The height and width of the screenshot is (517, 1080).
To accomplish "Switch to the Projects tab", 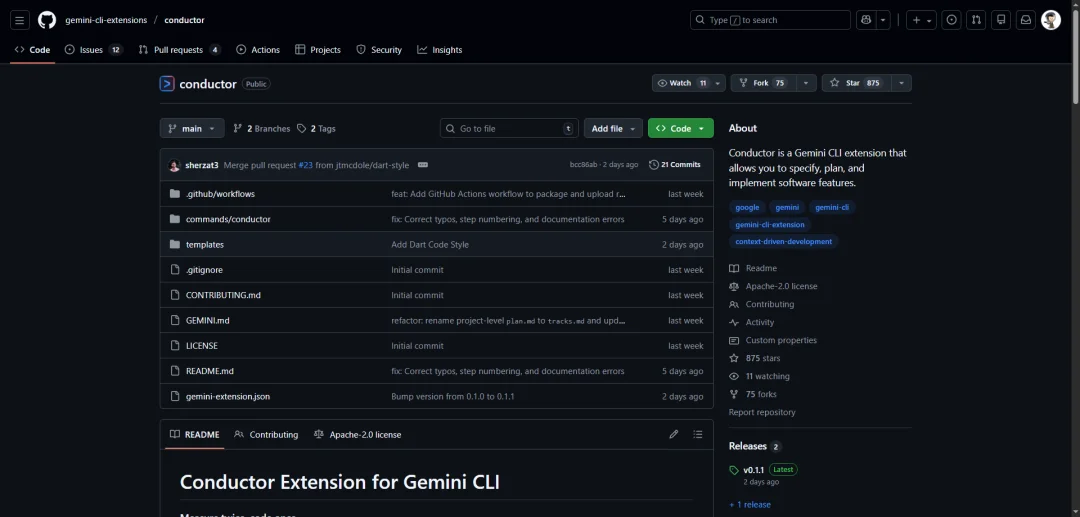I will click(x=318, y=50).
